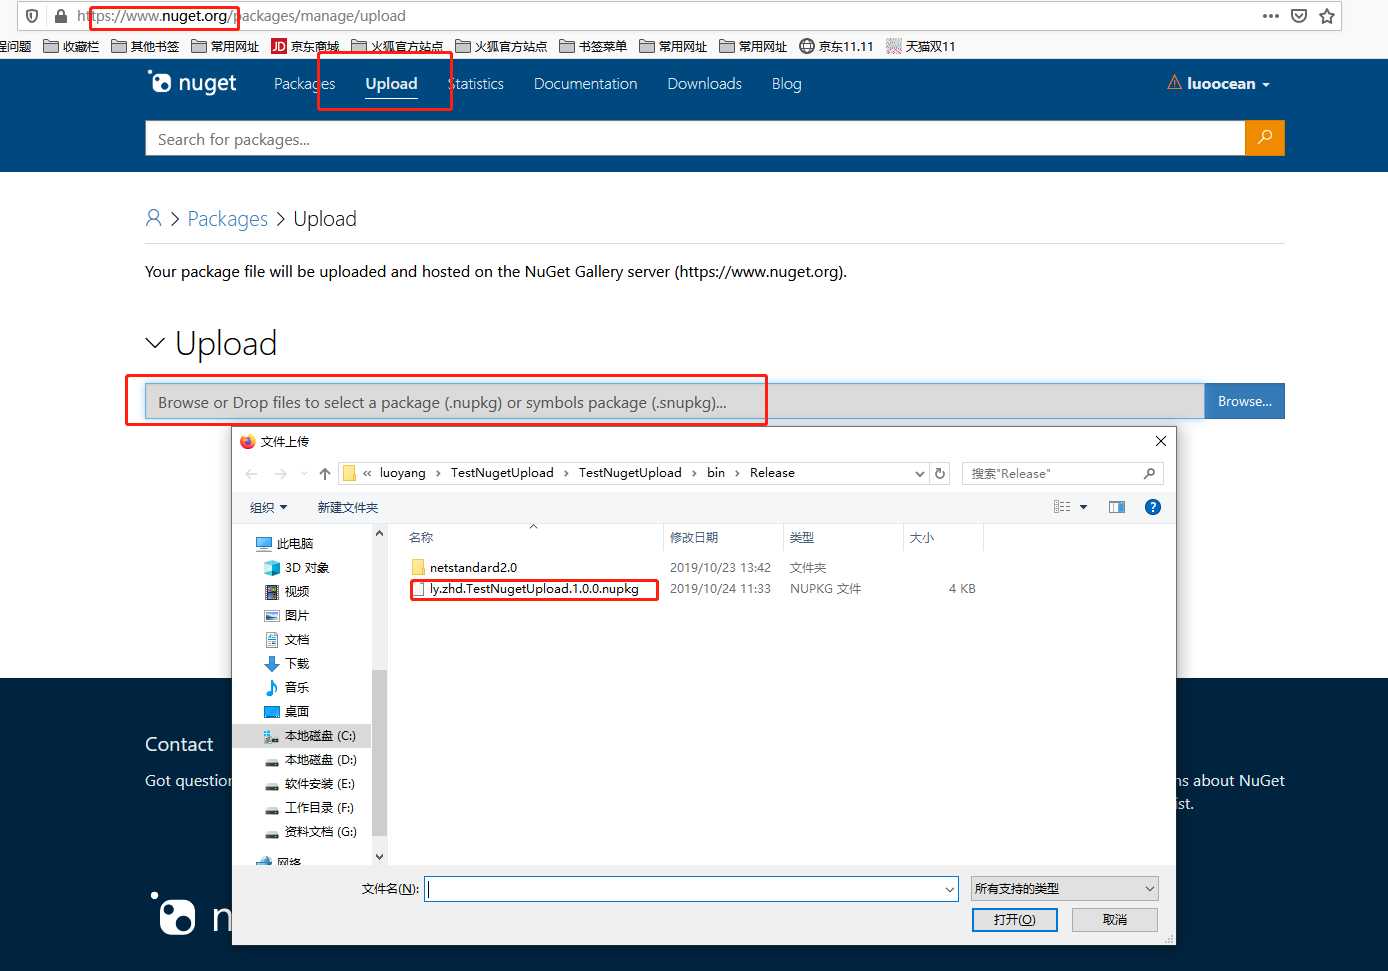Toggle the preview pane icon

click(x=1117, y=507)
